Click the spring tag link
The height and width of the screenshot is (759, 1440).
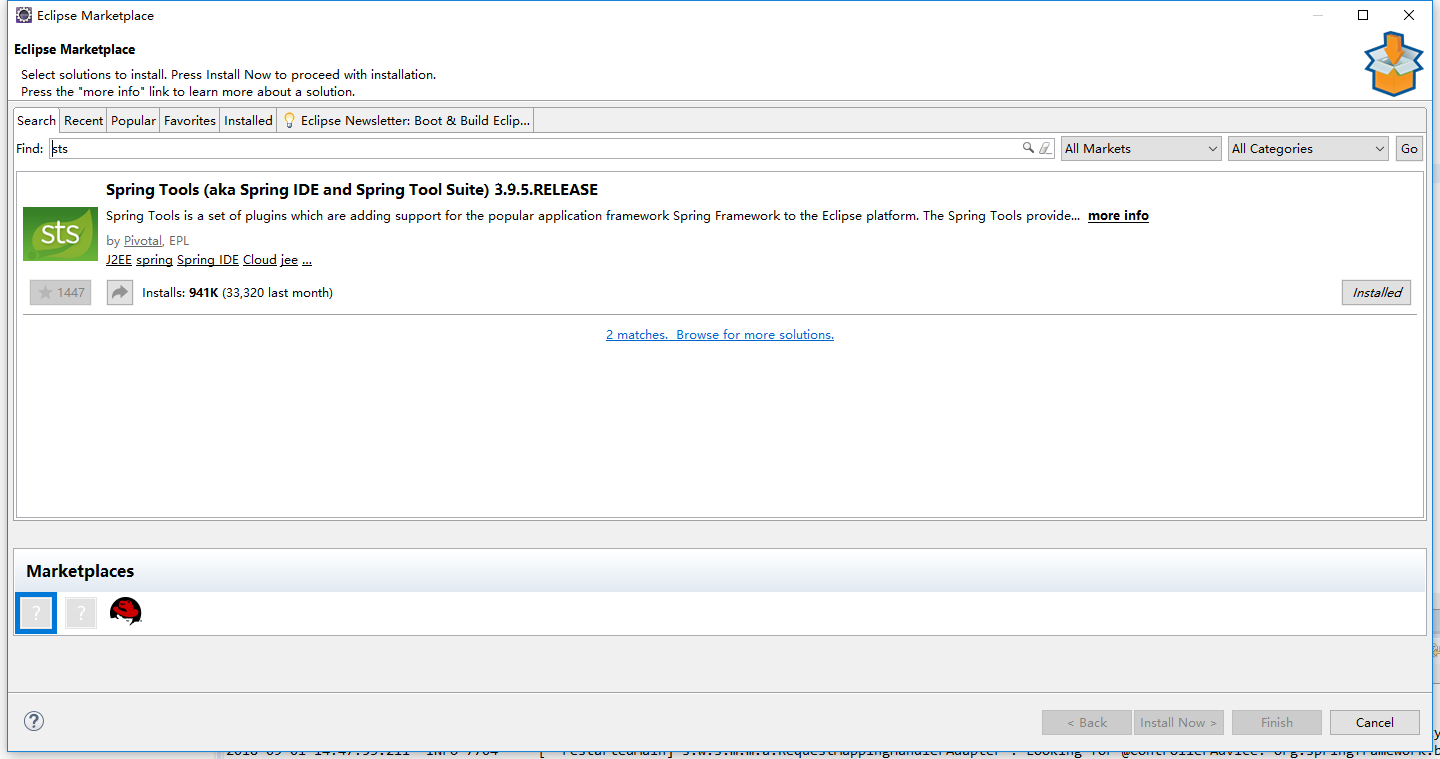point(154,260)
